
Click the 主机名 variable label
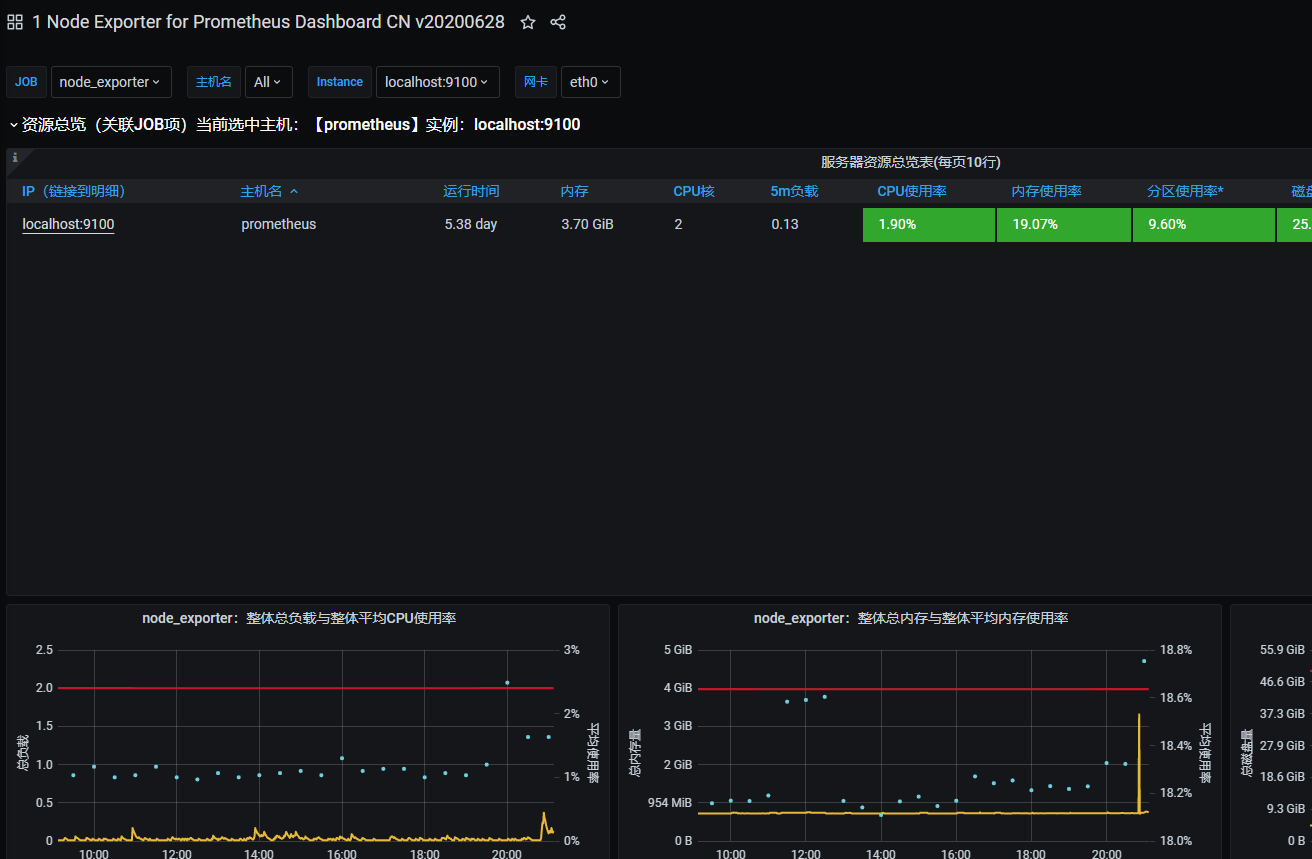pos(214,82)
